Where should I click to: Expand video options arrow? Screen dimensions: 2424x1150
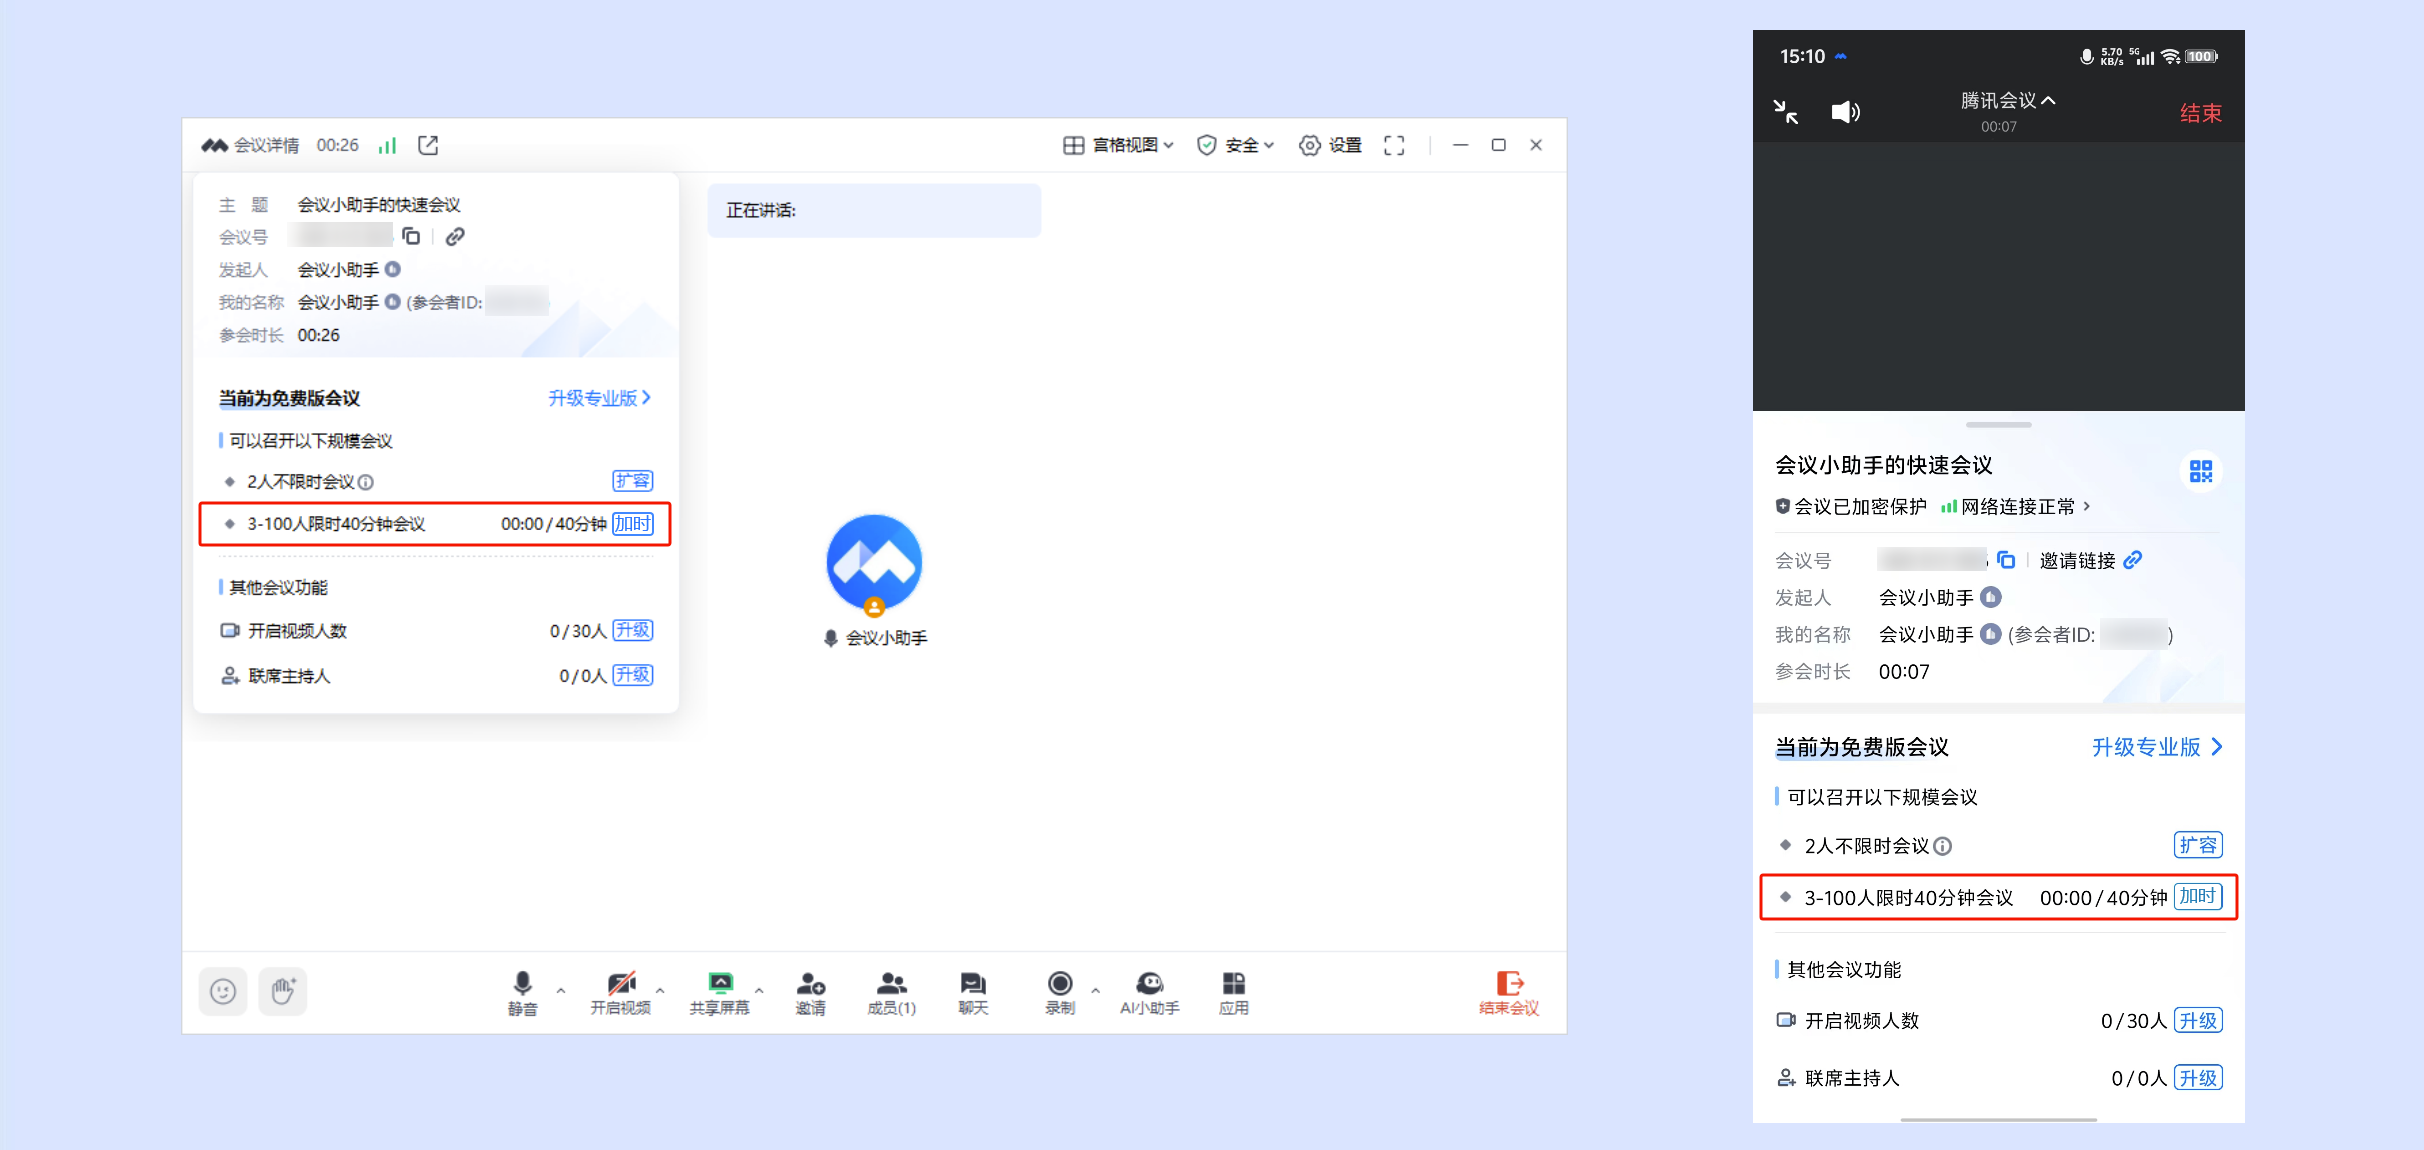(660, 990)
